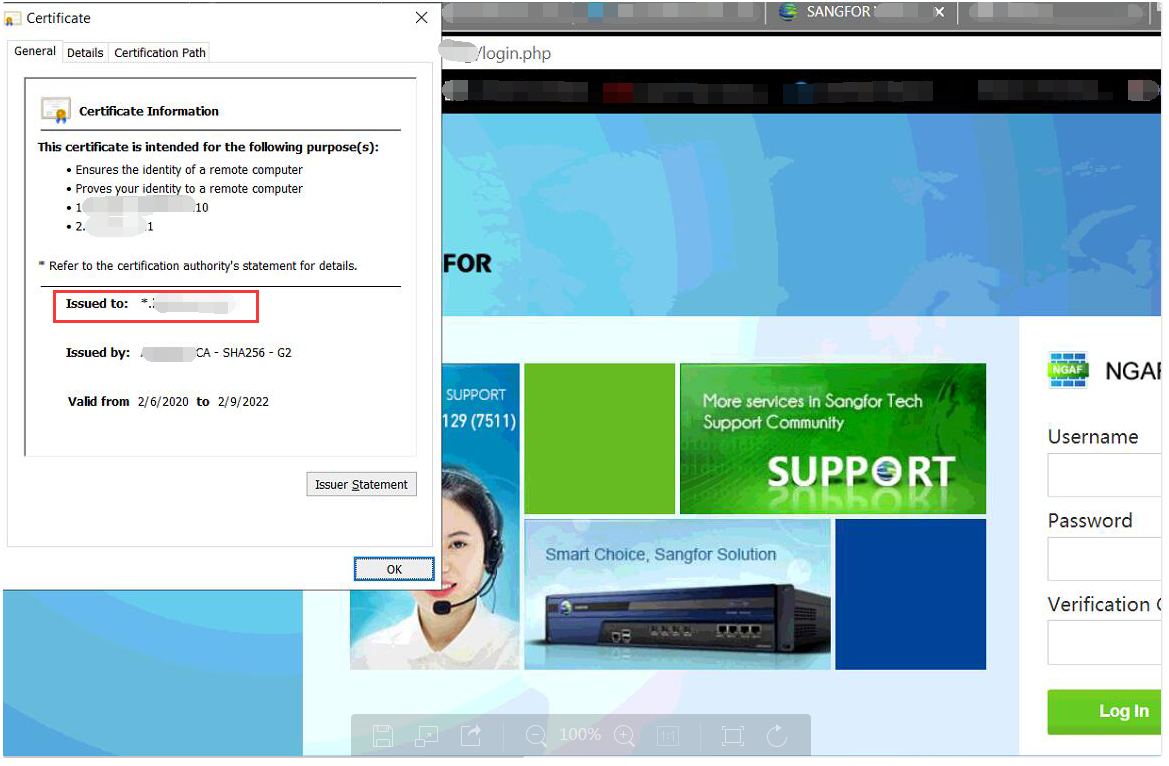This screenshot has height=766, width=1169.
Task: Click the fit-to-screen frame icon
Action: click(x=733, y=737)
